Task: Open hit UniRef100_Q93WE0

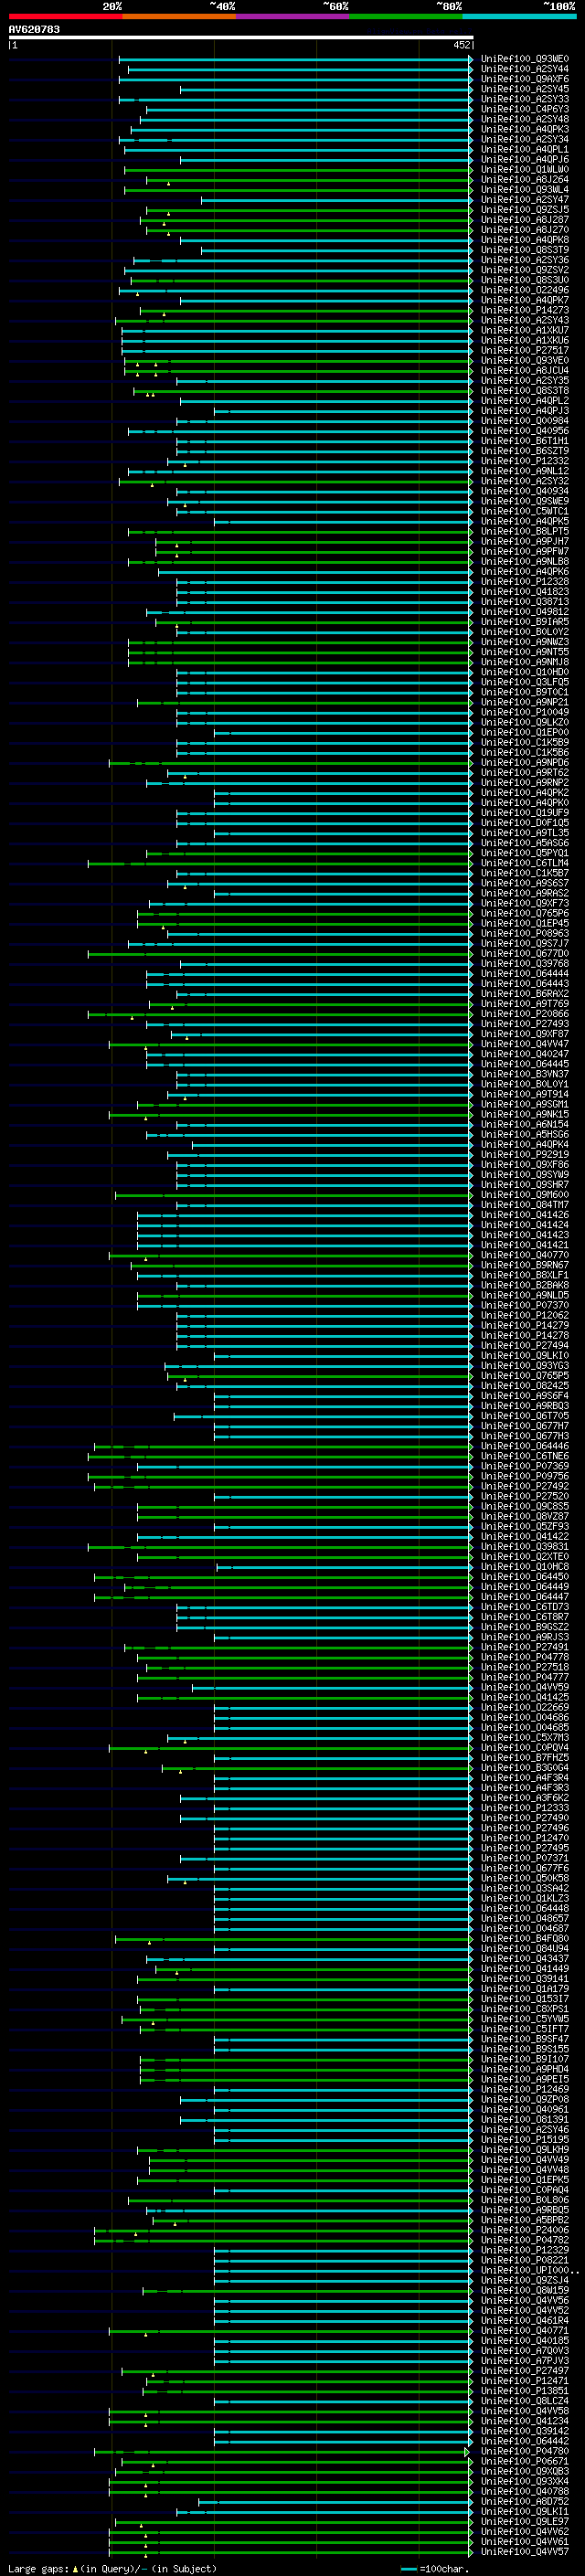Action: coord(525,59)
